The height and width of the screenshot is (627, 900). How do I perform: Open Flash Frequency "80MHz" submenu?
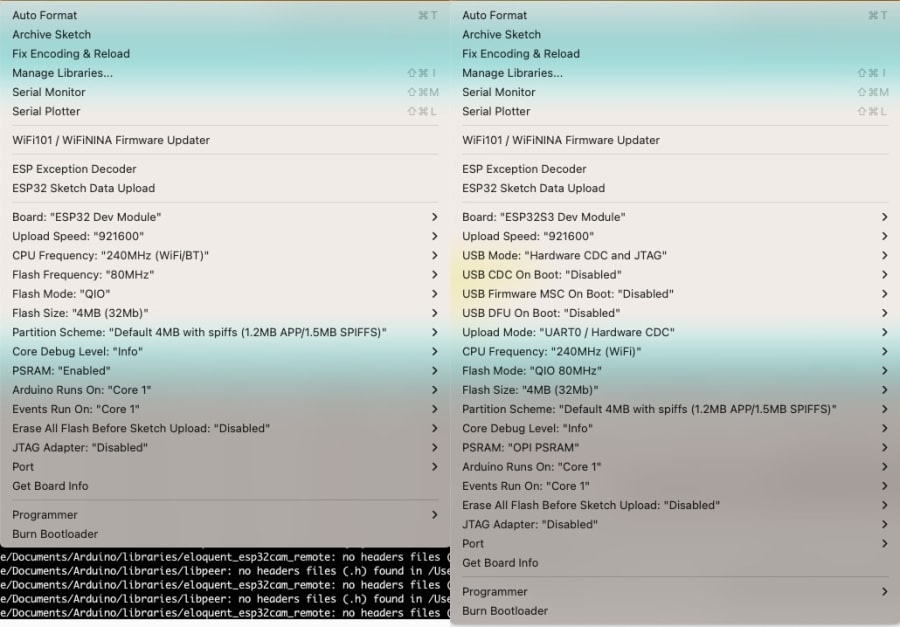pyautogui.click(x=225, y=275)
